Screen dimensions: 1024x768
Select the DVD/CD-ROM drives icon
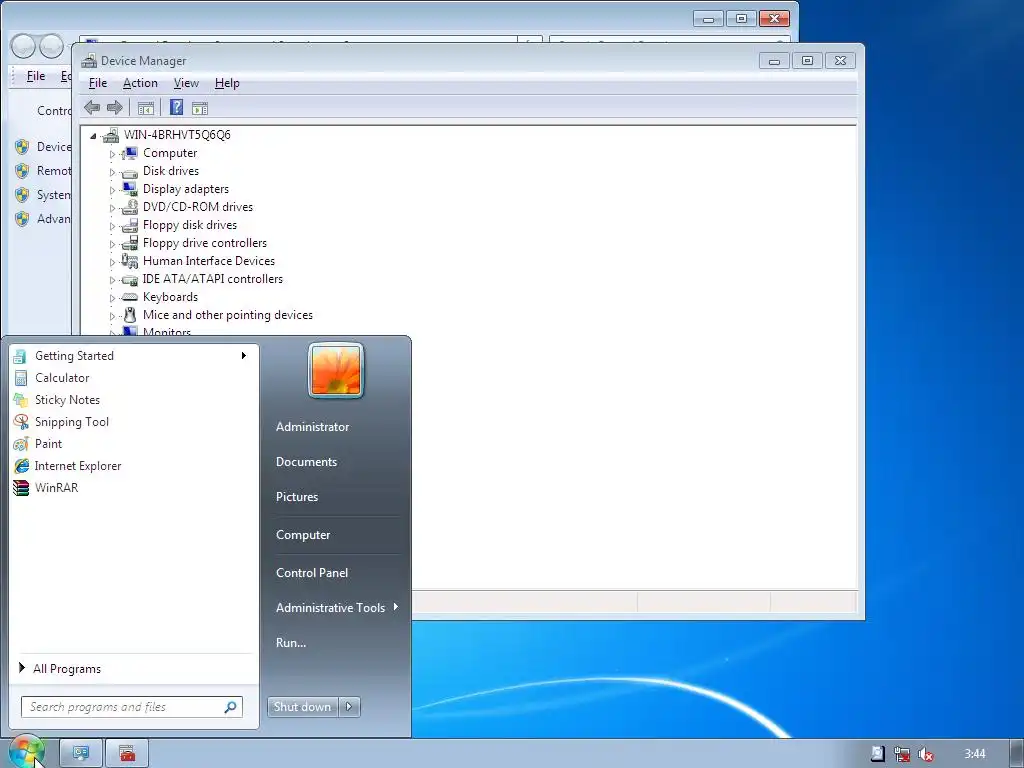130,207
